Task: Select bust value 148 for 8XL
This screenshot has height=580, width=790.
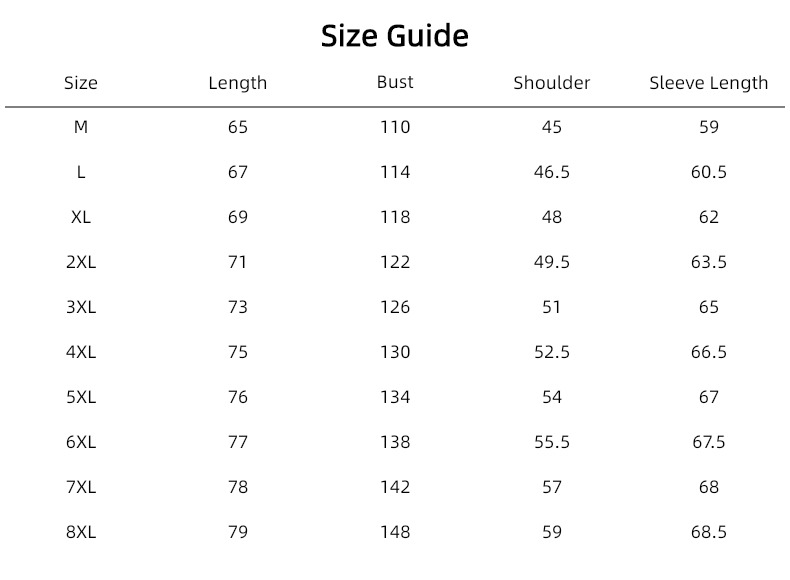Action: click(x=395, y=532)
